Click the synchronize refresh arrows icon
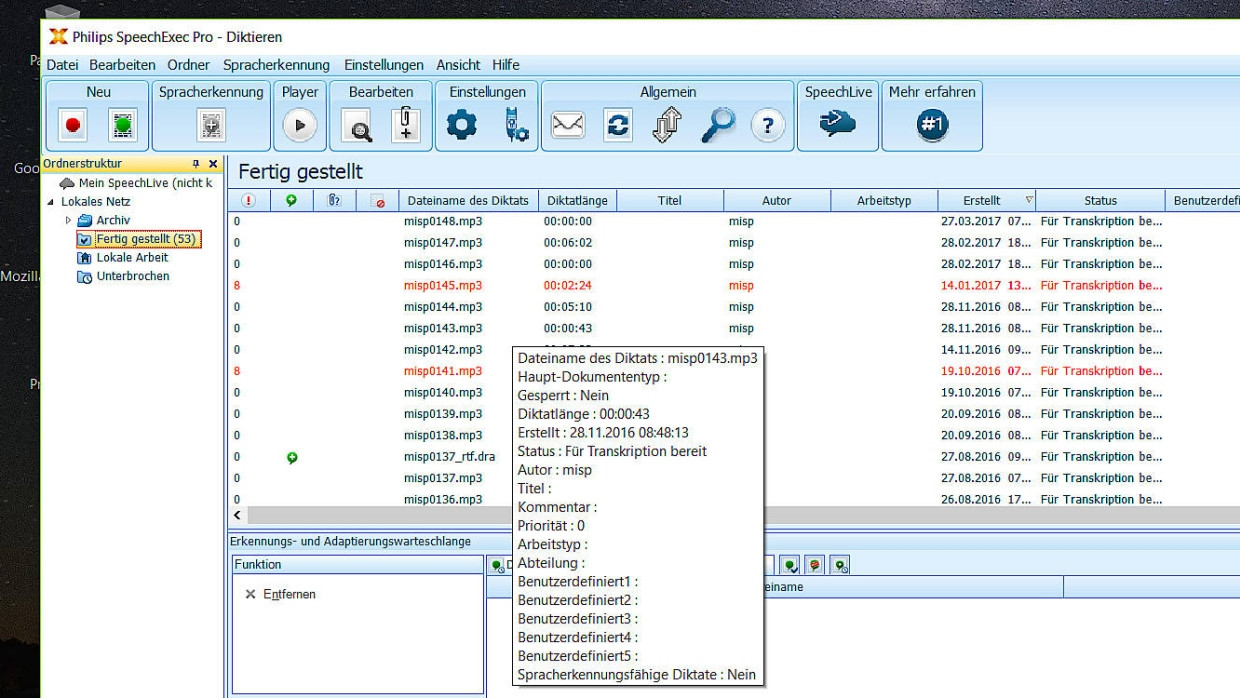 [618, 125]
